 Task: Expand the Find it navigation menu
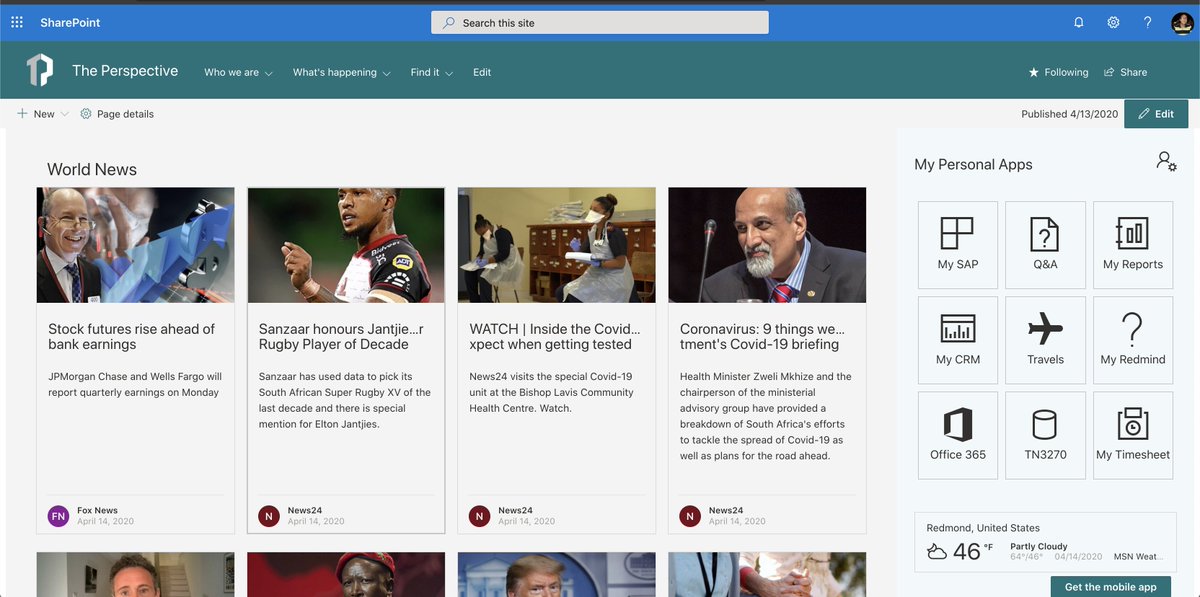click(x=430, y=72)
